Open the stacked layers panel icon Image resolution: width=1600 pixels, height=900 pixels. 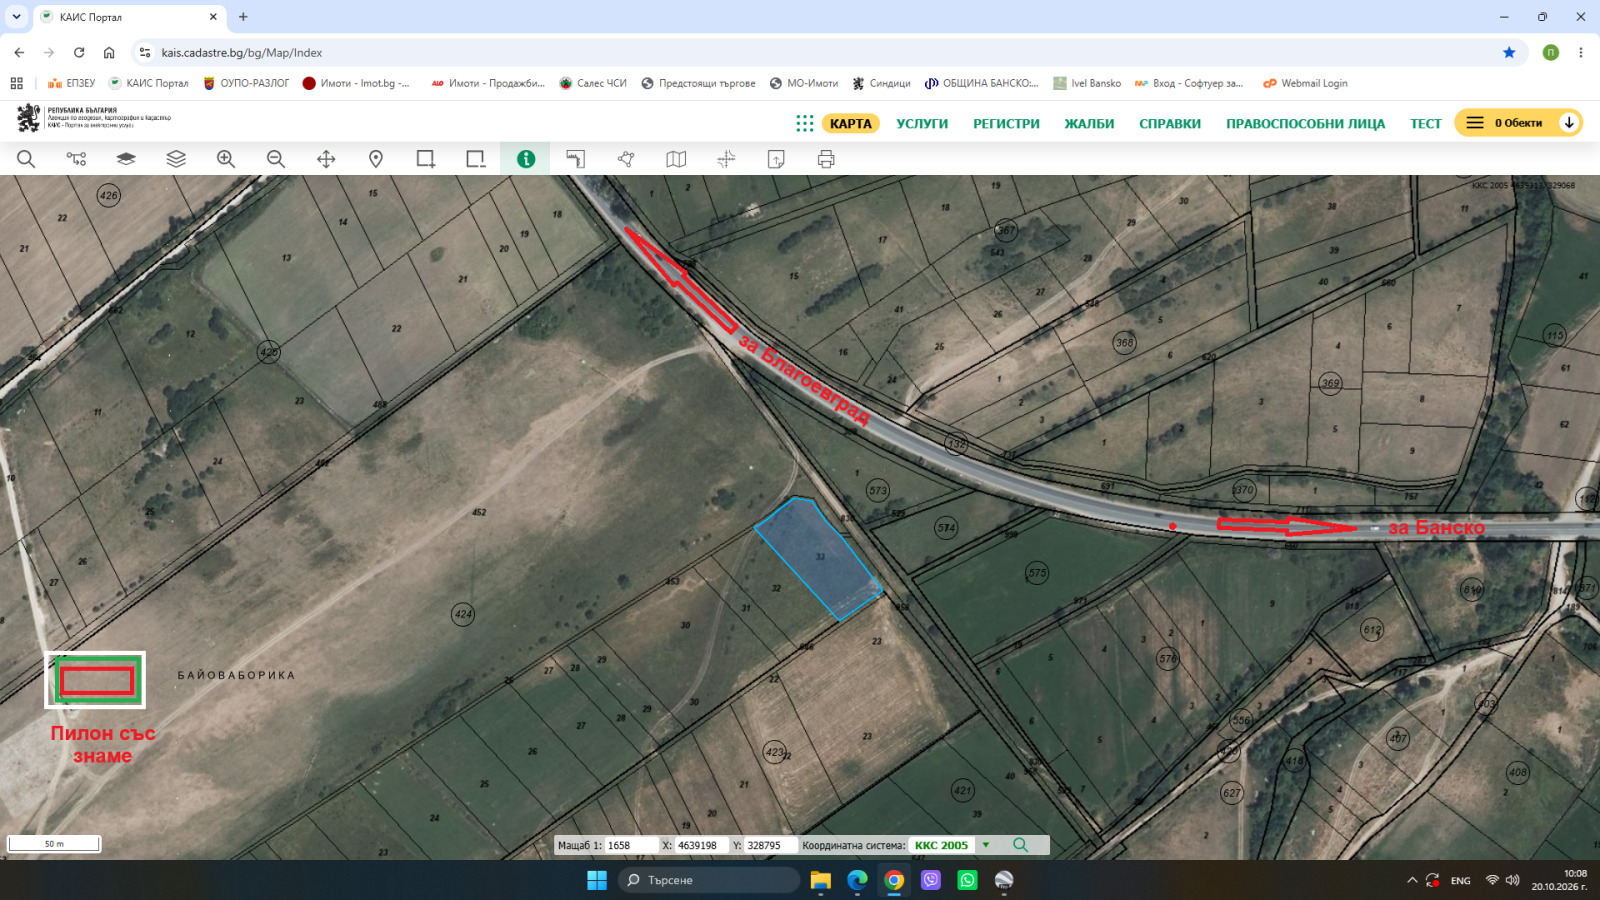click(x=176, y=159)
